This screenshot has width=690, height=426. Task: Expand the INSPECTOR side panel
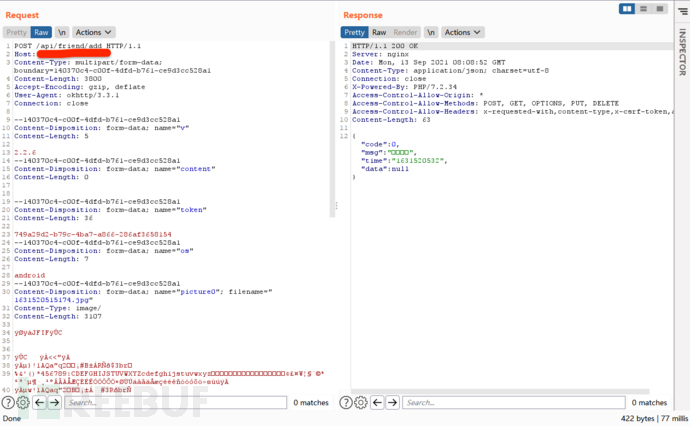(x=682, y=52)
